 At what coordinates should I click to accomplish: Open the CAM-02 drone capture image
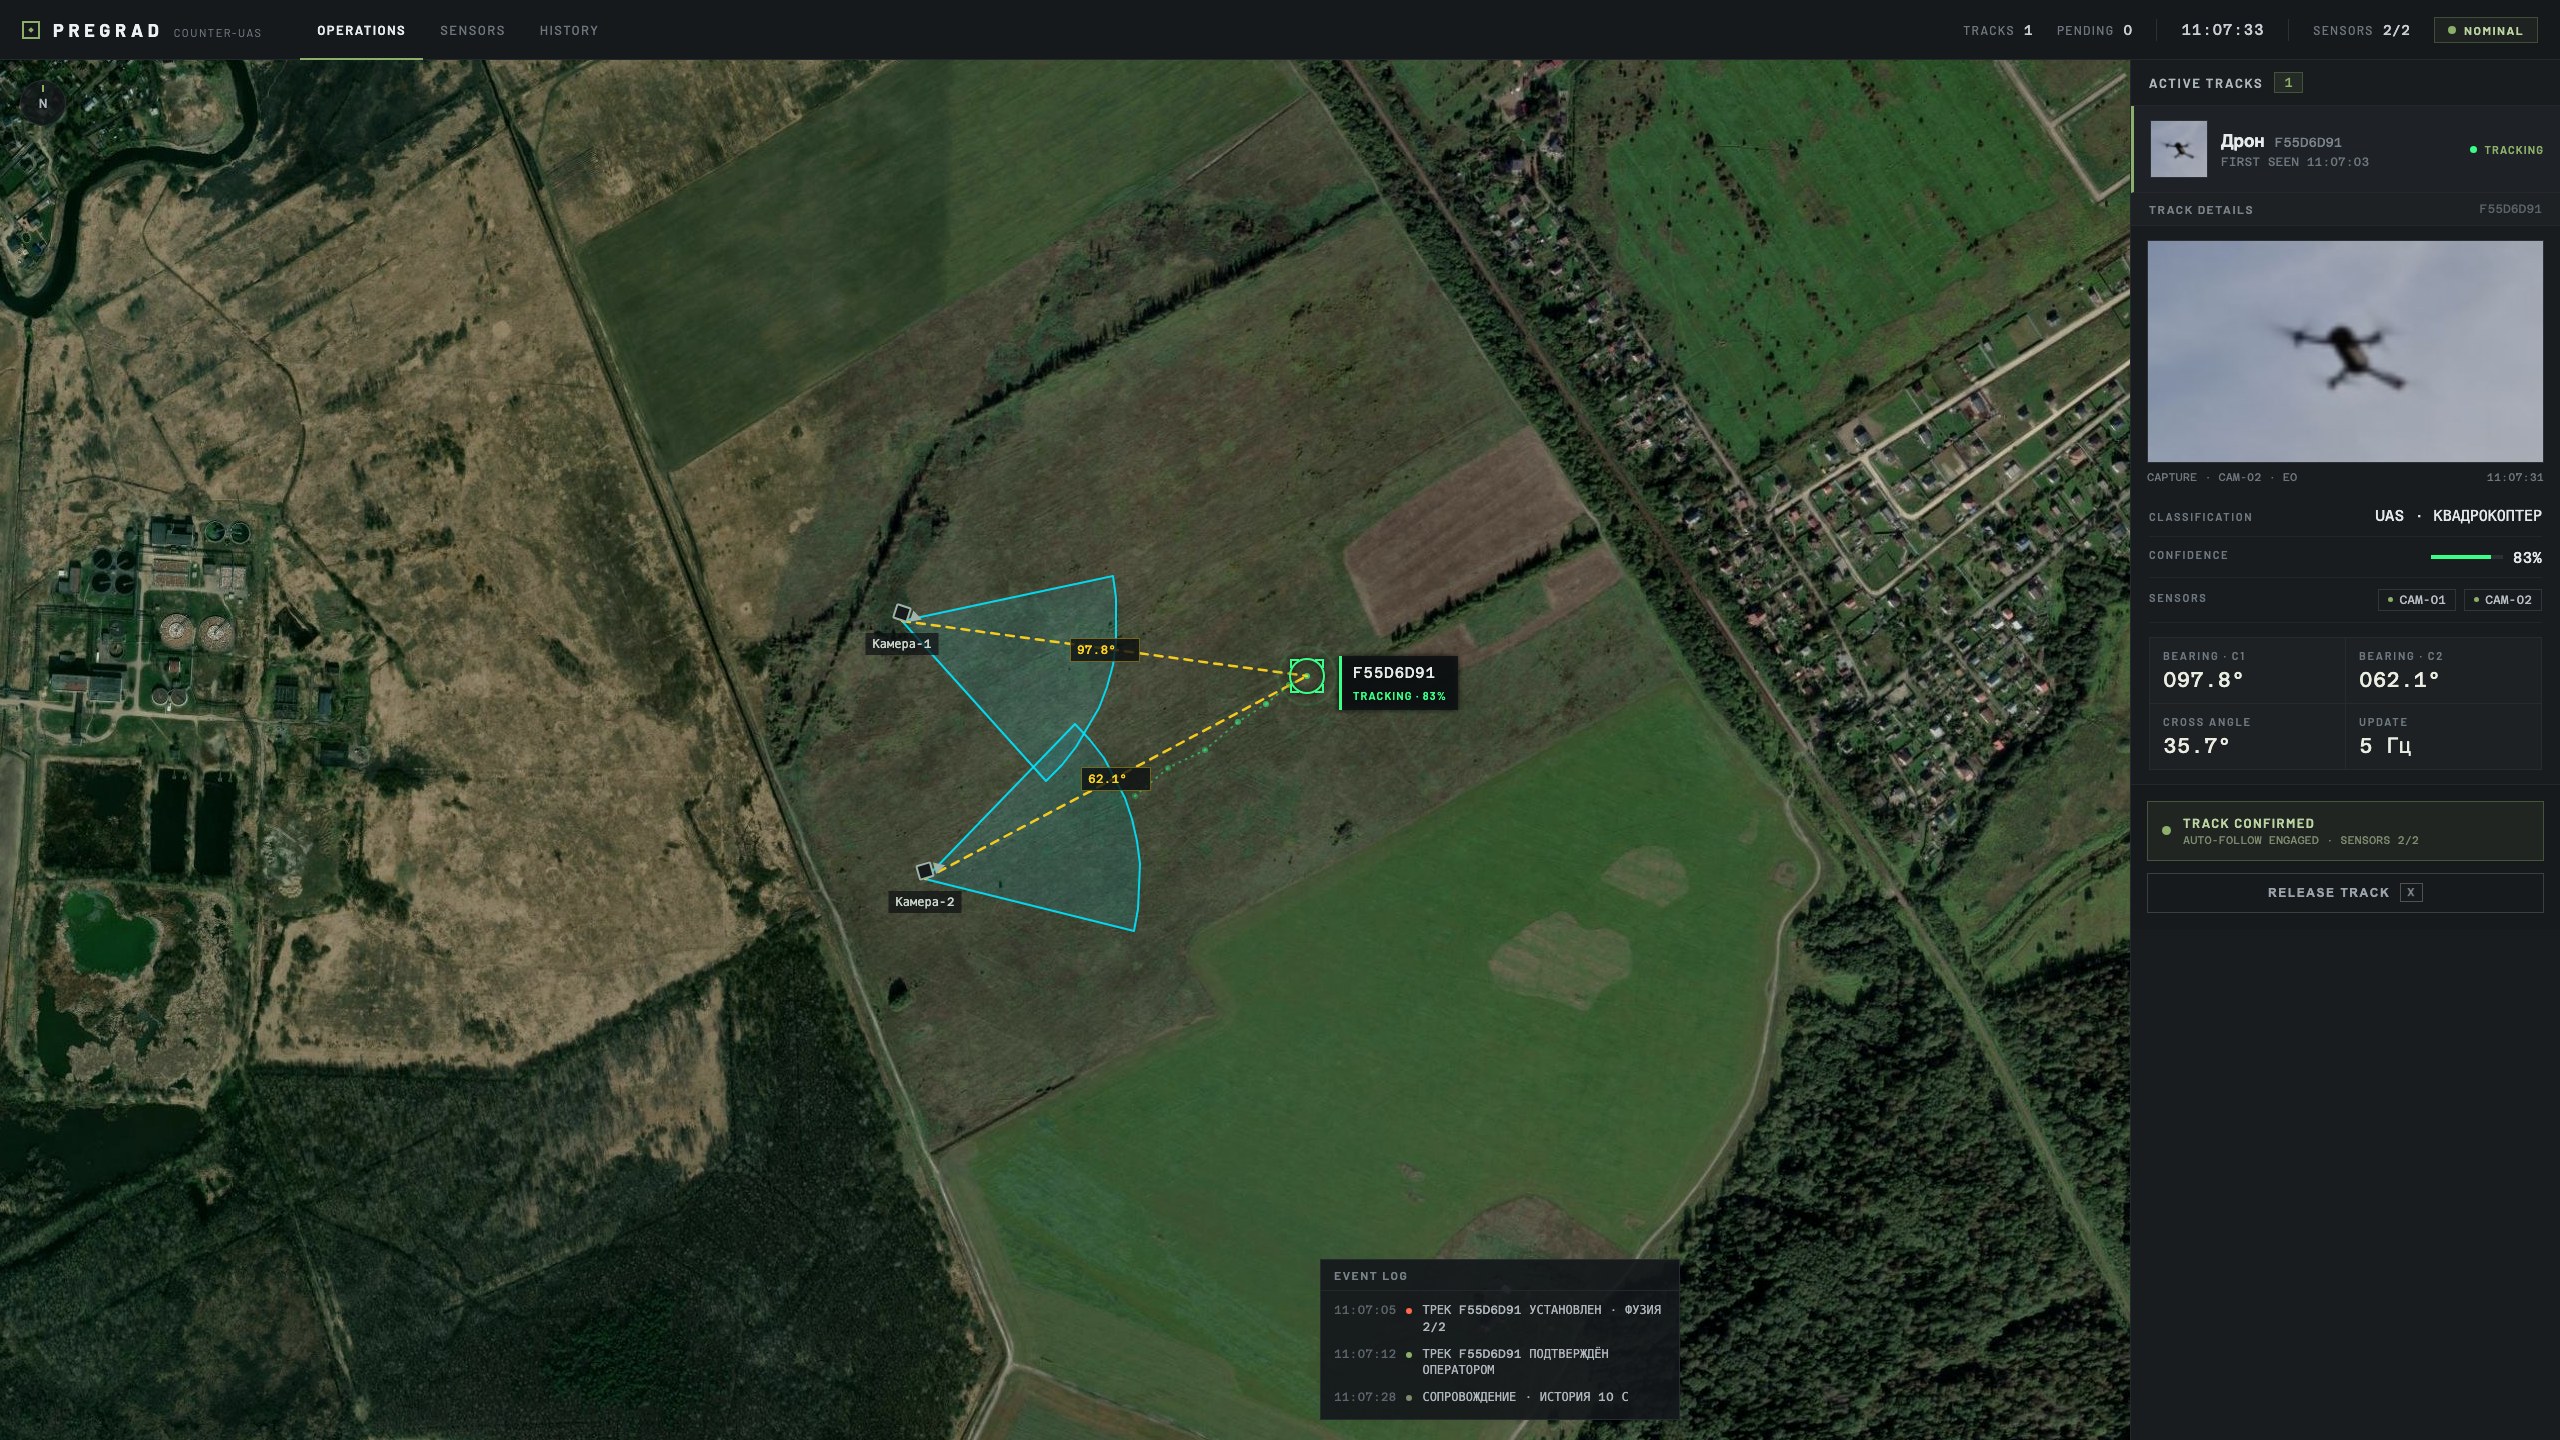pyautogui.click(x=2344, y=351)
